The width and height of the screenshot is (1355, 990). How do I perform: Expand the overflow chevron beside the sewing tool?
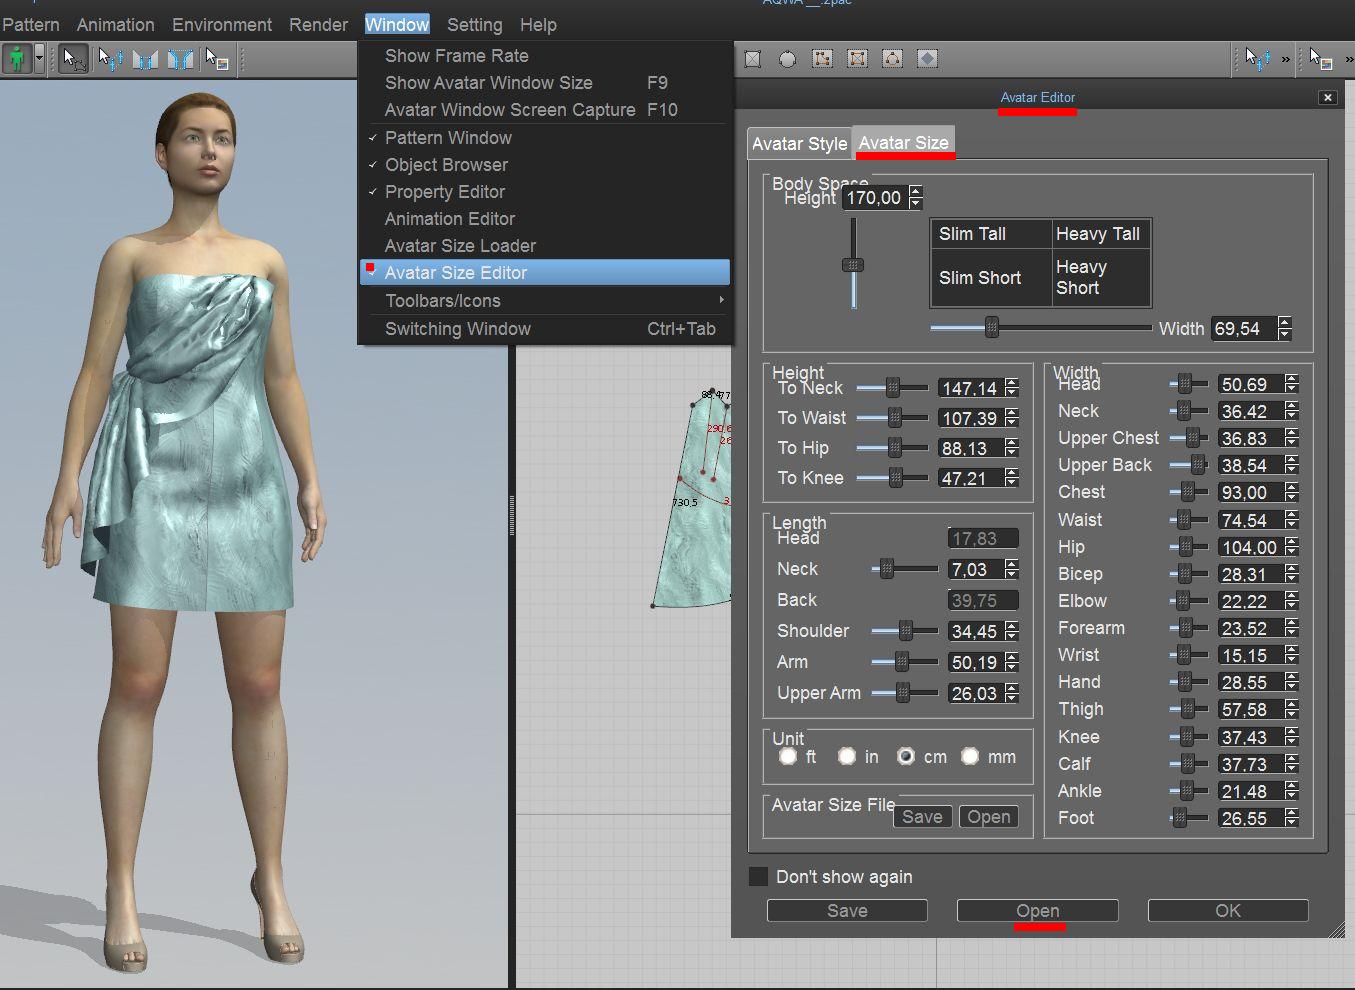point(1285,60)
